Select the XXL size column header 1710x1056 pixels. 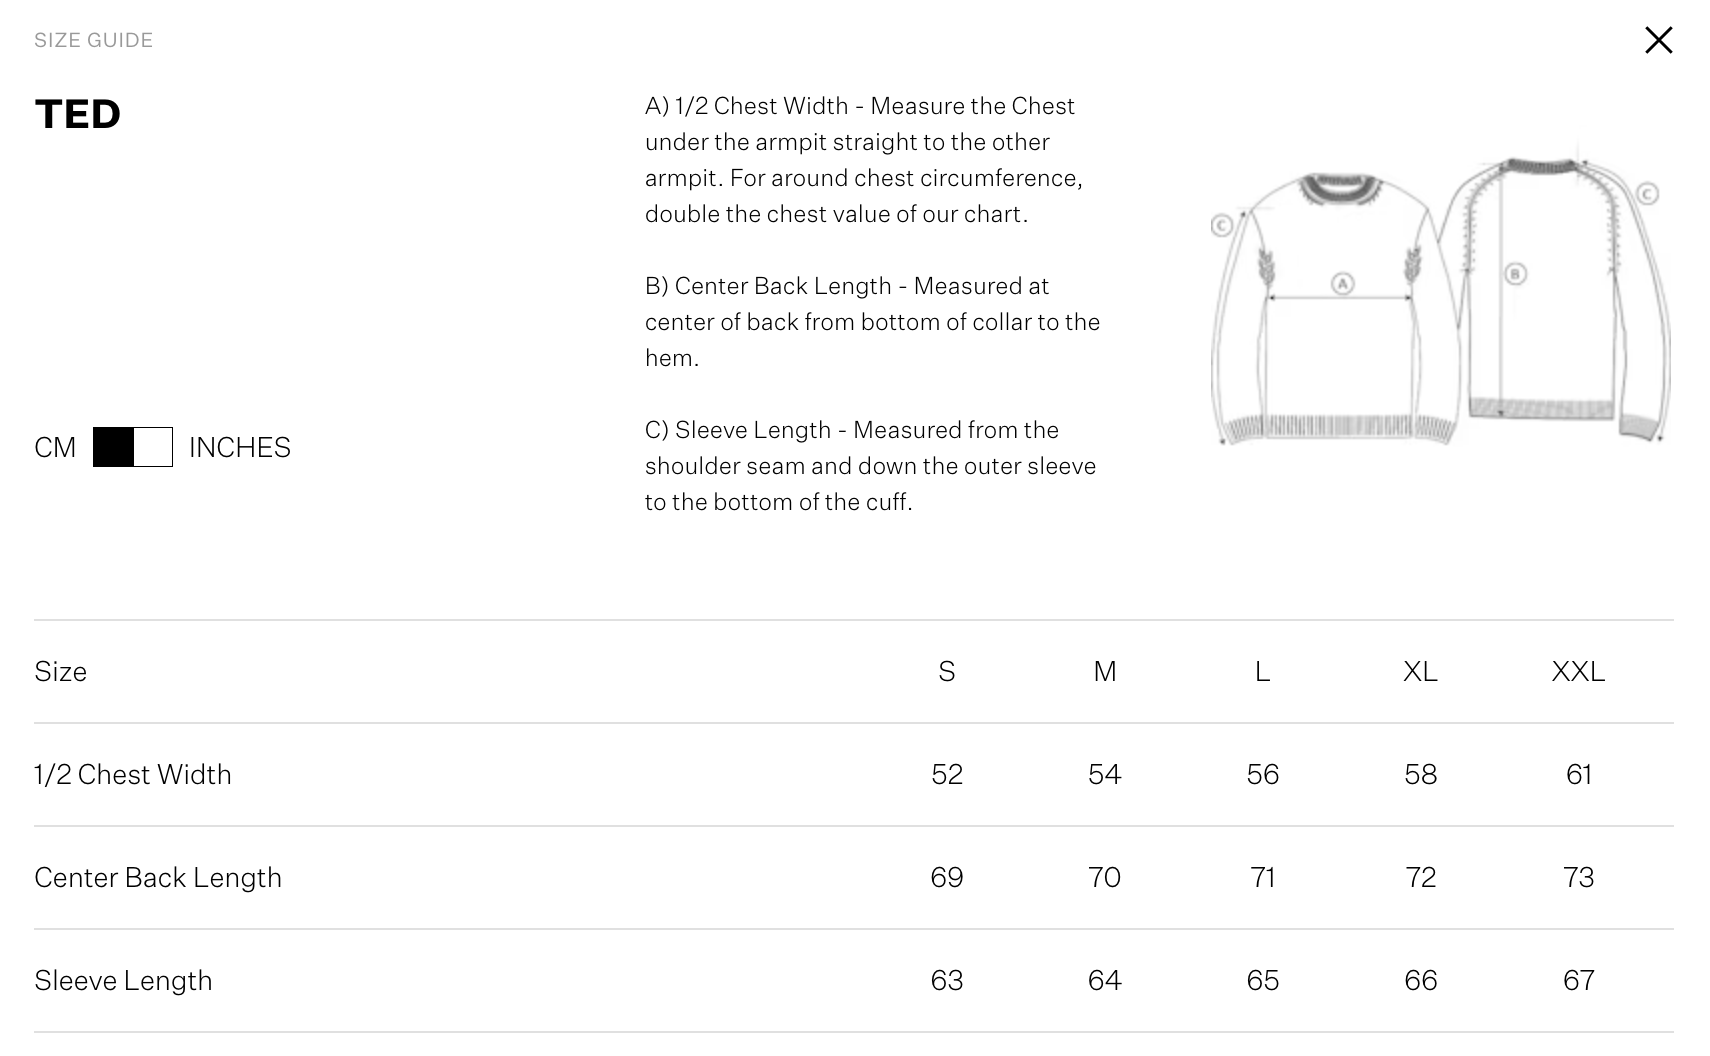pyautogui.click(x=1578, y=671)
